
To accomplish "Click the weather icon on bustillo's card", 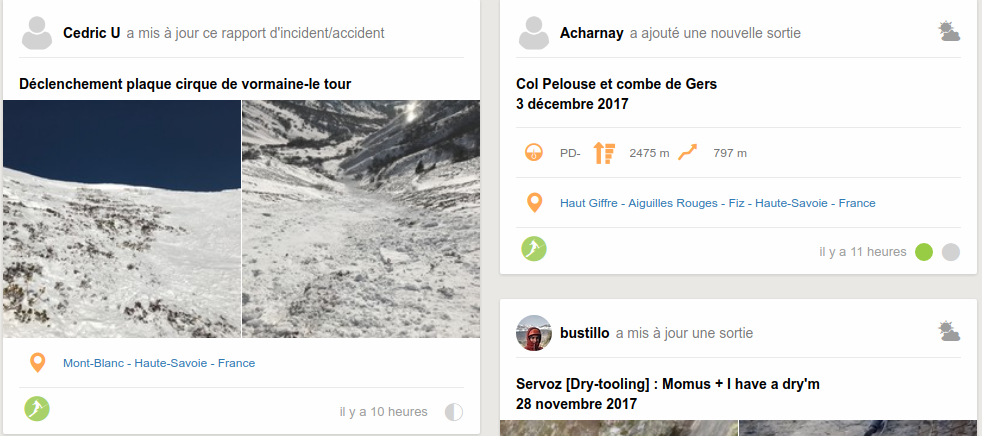I will (949, 331).
